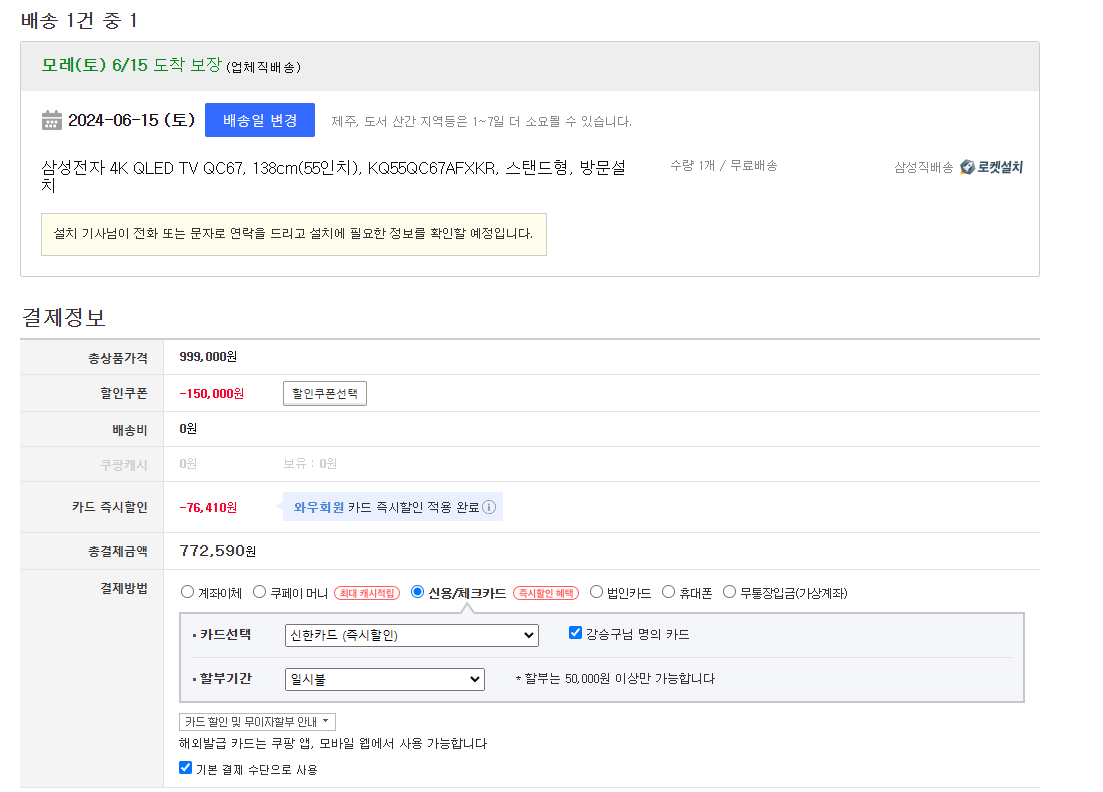Image resolution: width=1103 pixels, height=792 pixels.
Task: Toggle the 기본 결제 수단으로 사용 checkbox
Action: [x=186, y=768]
